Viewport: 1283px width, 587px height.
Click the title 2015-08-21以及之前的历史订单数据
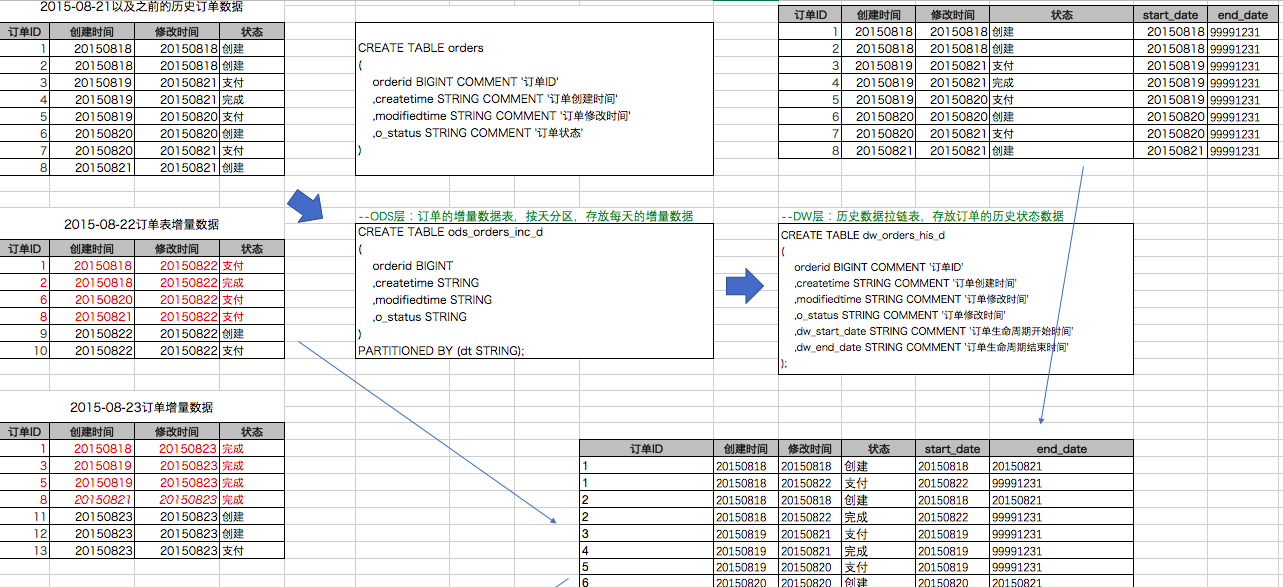[x=140, y=9]
